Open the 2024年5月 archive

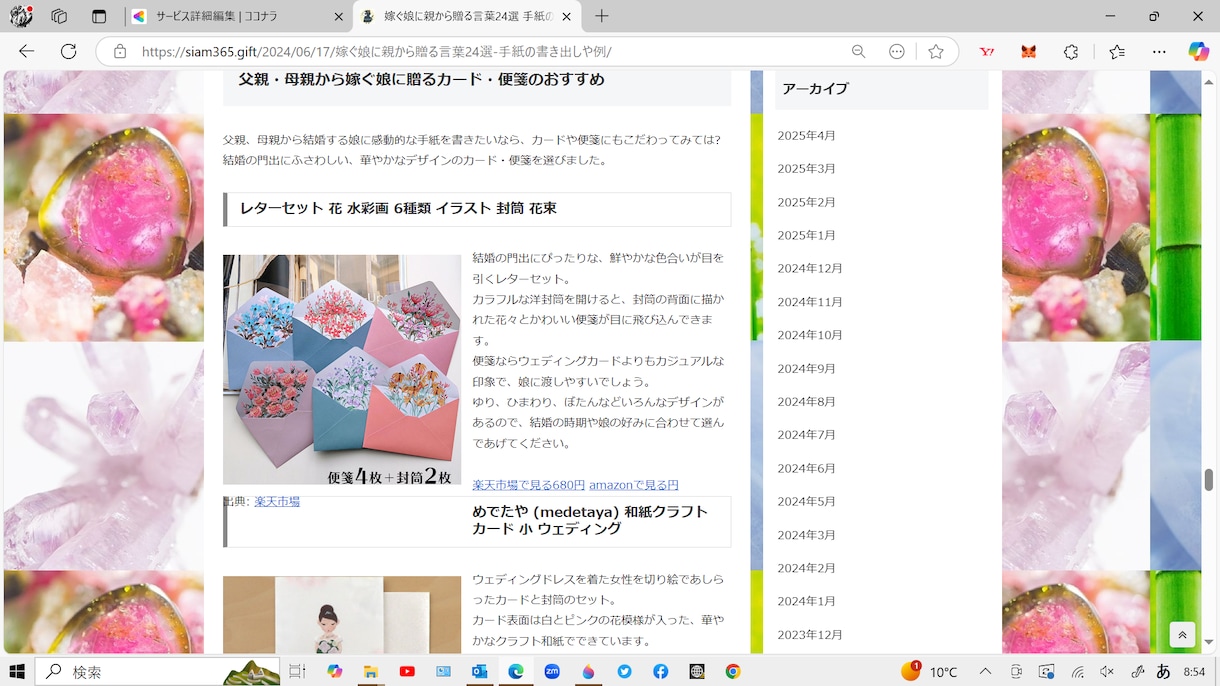coord(806,501)
